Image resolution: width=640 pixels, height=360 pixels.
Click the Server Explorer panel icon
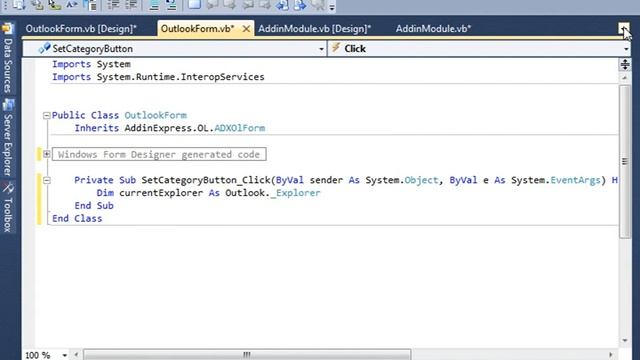coord(8,105)
